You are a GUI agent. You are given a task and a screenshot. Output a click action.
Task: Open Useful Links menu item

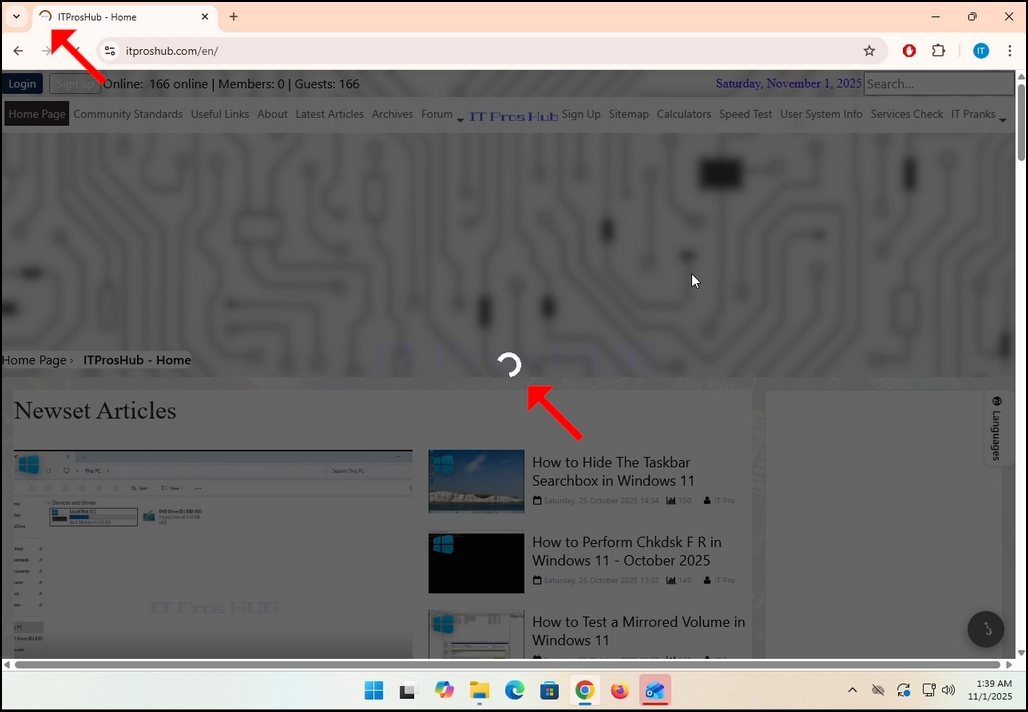220,114
